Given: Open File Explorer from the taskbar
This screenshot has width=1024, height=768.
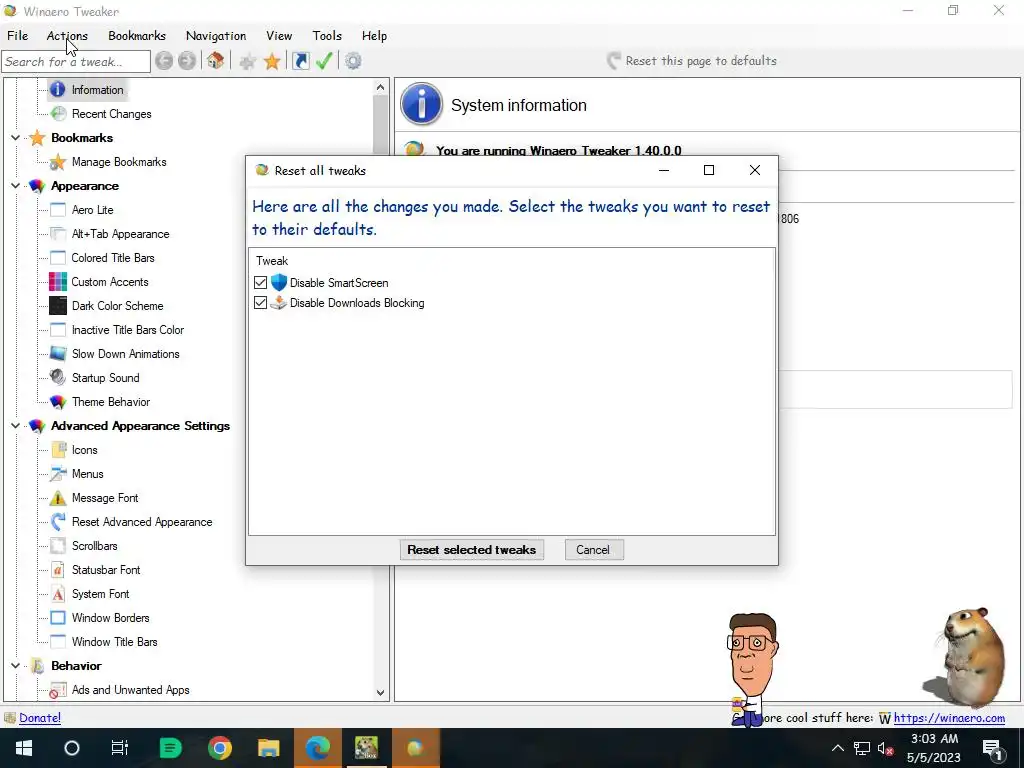Looking at the screenshot, I should tap(268, 748).
